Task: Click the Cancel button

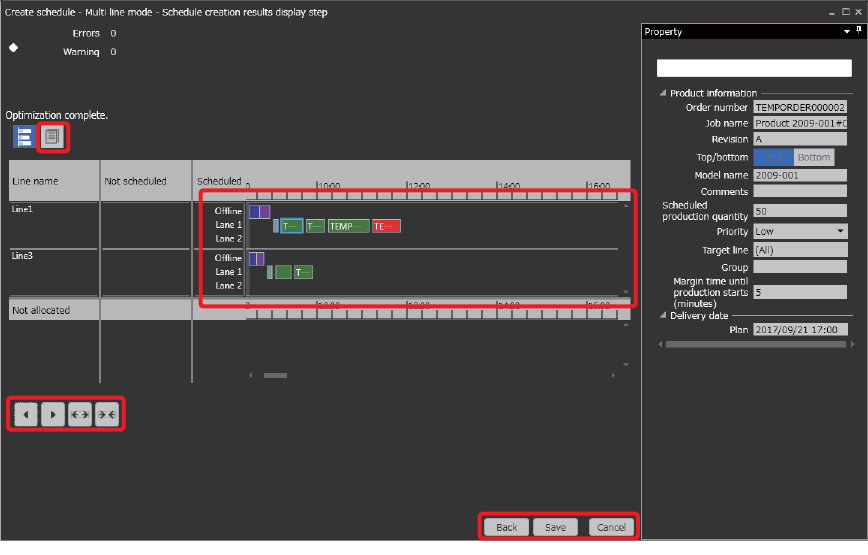Action: pos(611,527)
